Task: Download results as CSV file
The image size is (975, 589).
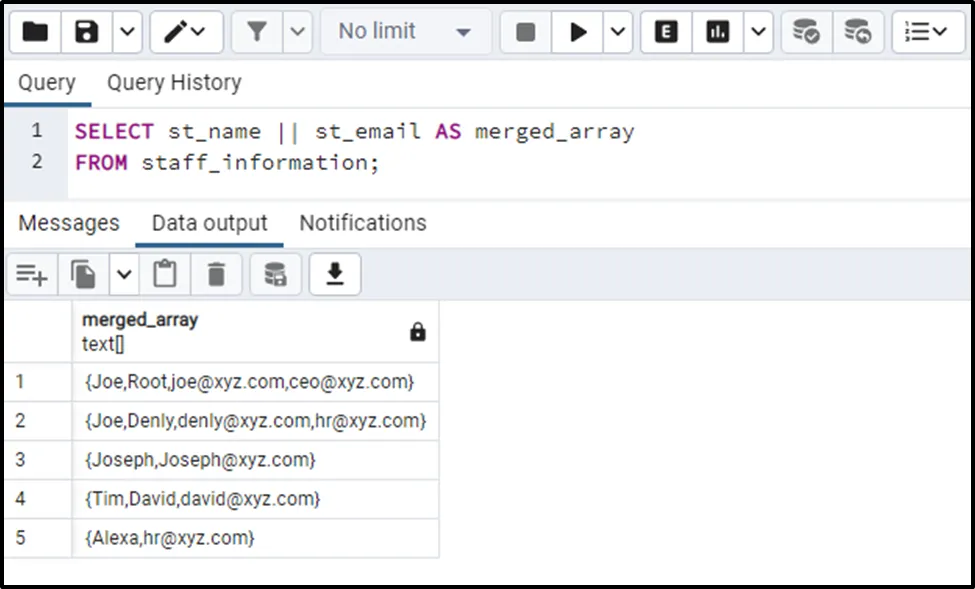Action: [x=335, y=274]
